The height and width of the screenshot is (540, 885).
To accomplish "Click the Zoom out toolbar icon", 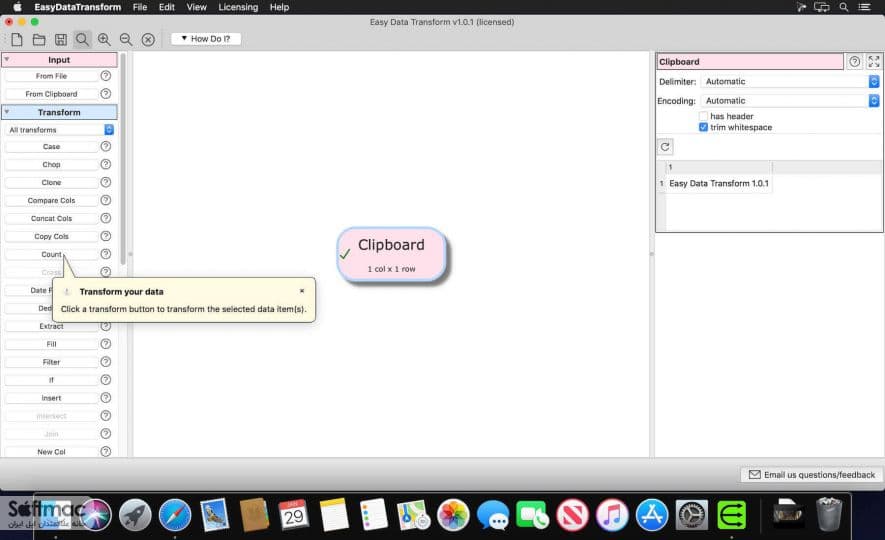I will click(126, 39).
